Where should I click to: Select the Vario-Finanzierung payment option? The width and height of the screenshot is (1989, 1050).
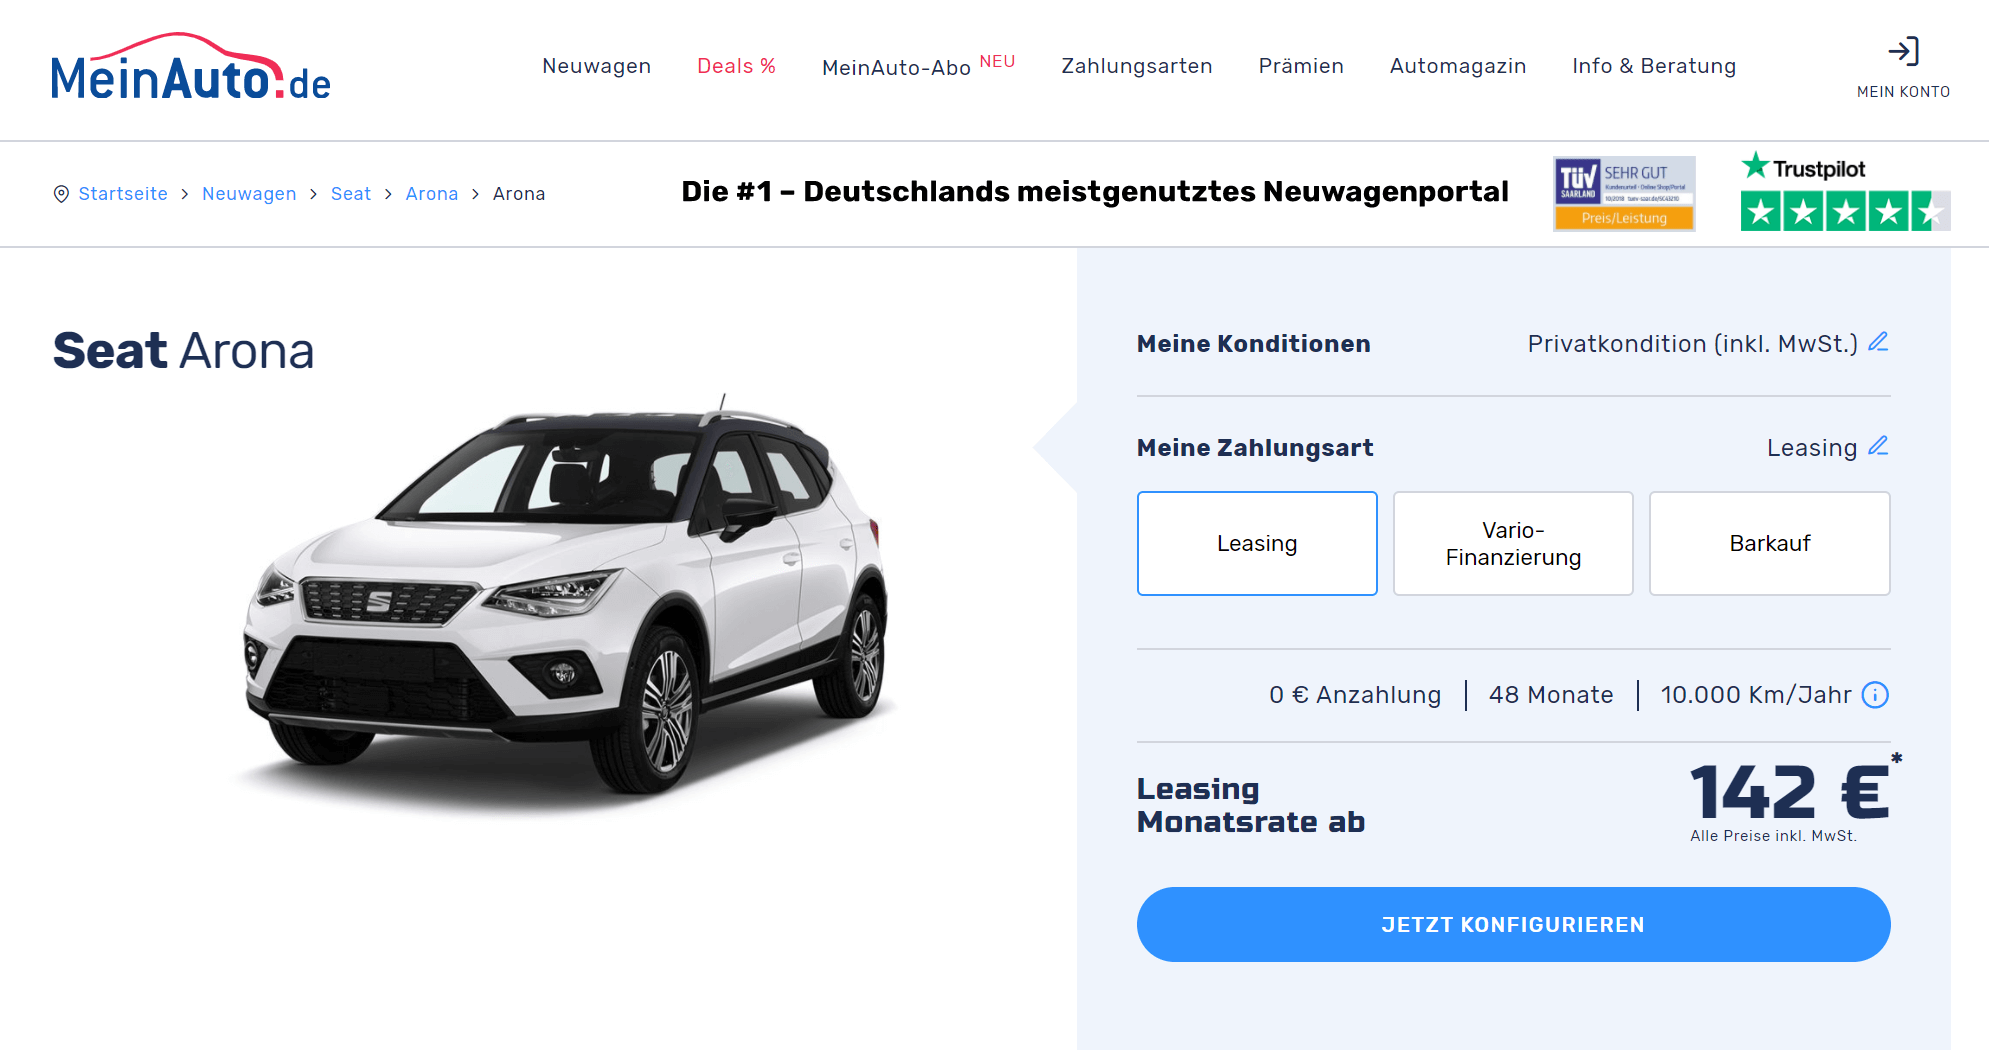(1513, 543)
